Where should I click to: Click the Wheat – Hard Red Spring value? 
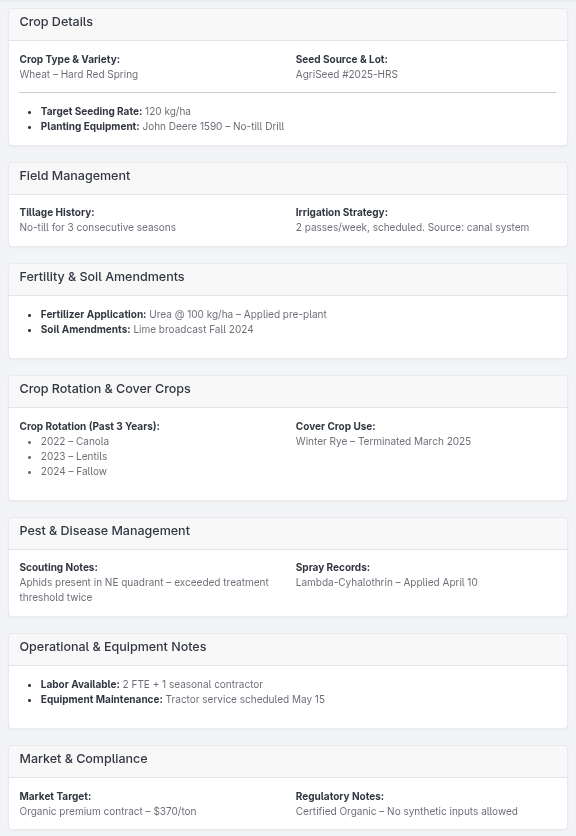pyautogui.click(x=79, y=74)
